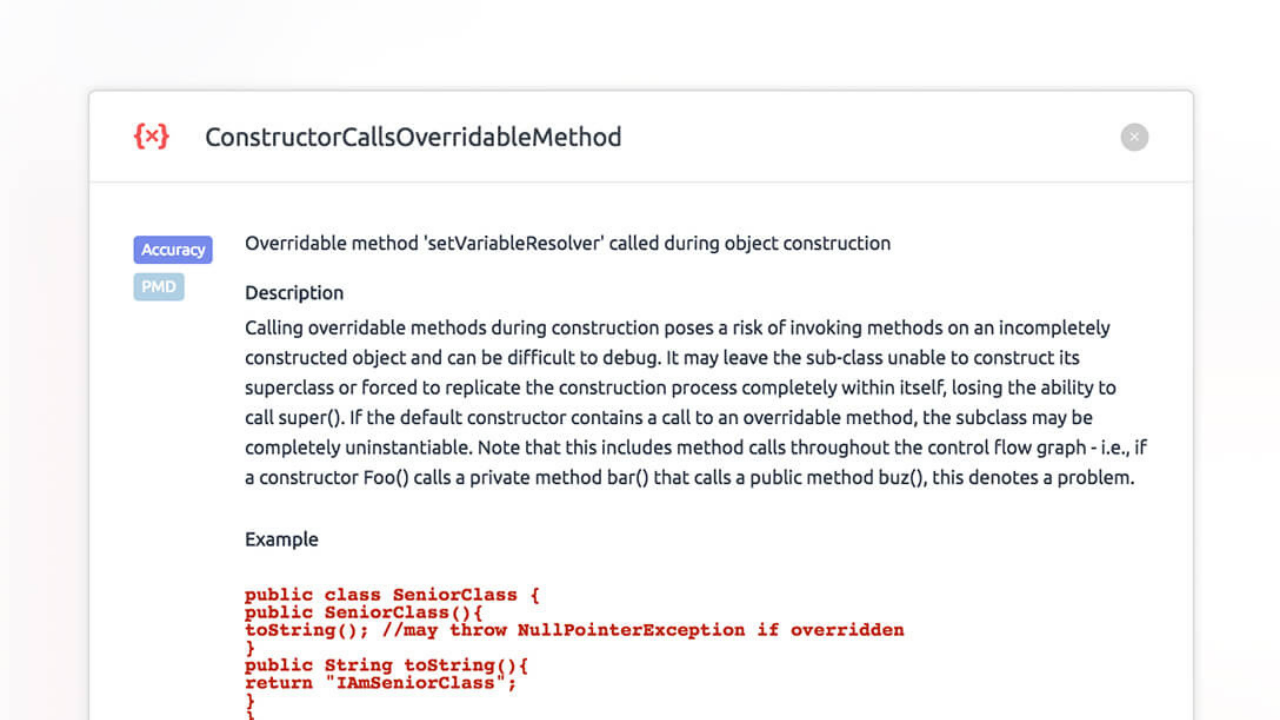This screenshot has width=1280, height=720.
Task: Click the Description heading
Action: click(x=294, y=293)
